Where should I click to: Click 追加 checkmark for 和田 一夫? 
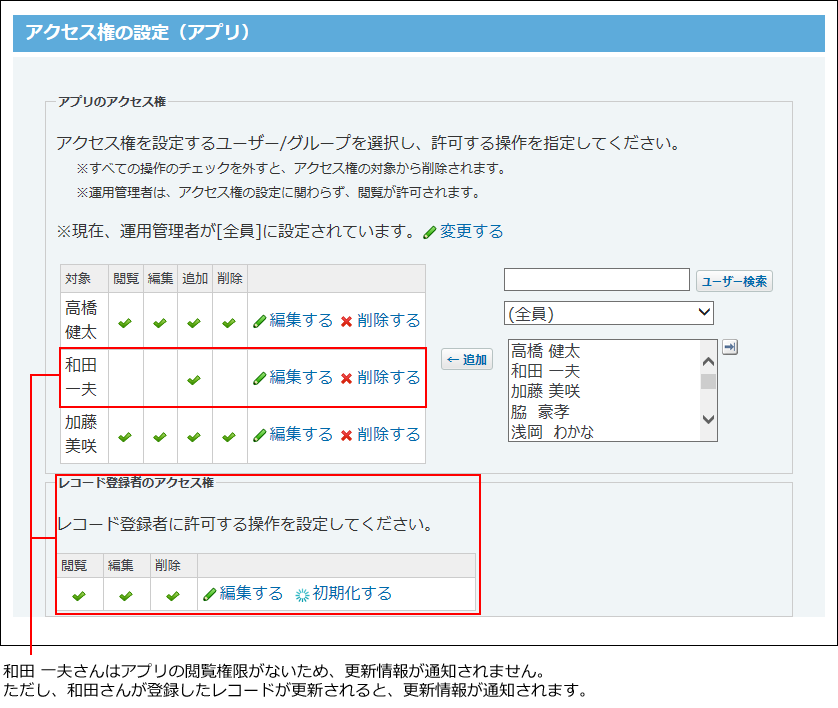(x=194, y=380)
